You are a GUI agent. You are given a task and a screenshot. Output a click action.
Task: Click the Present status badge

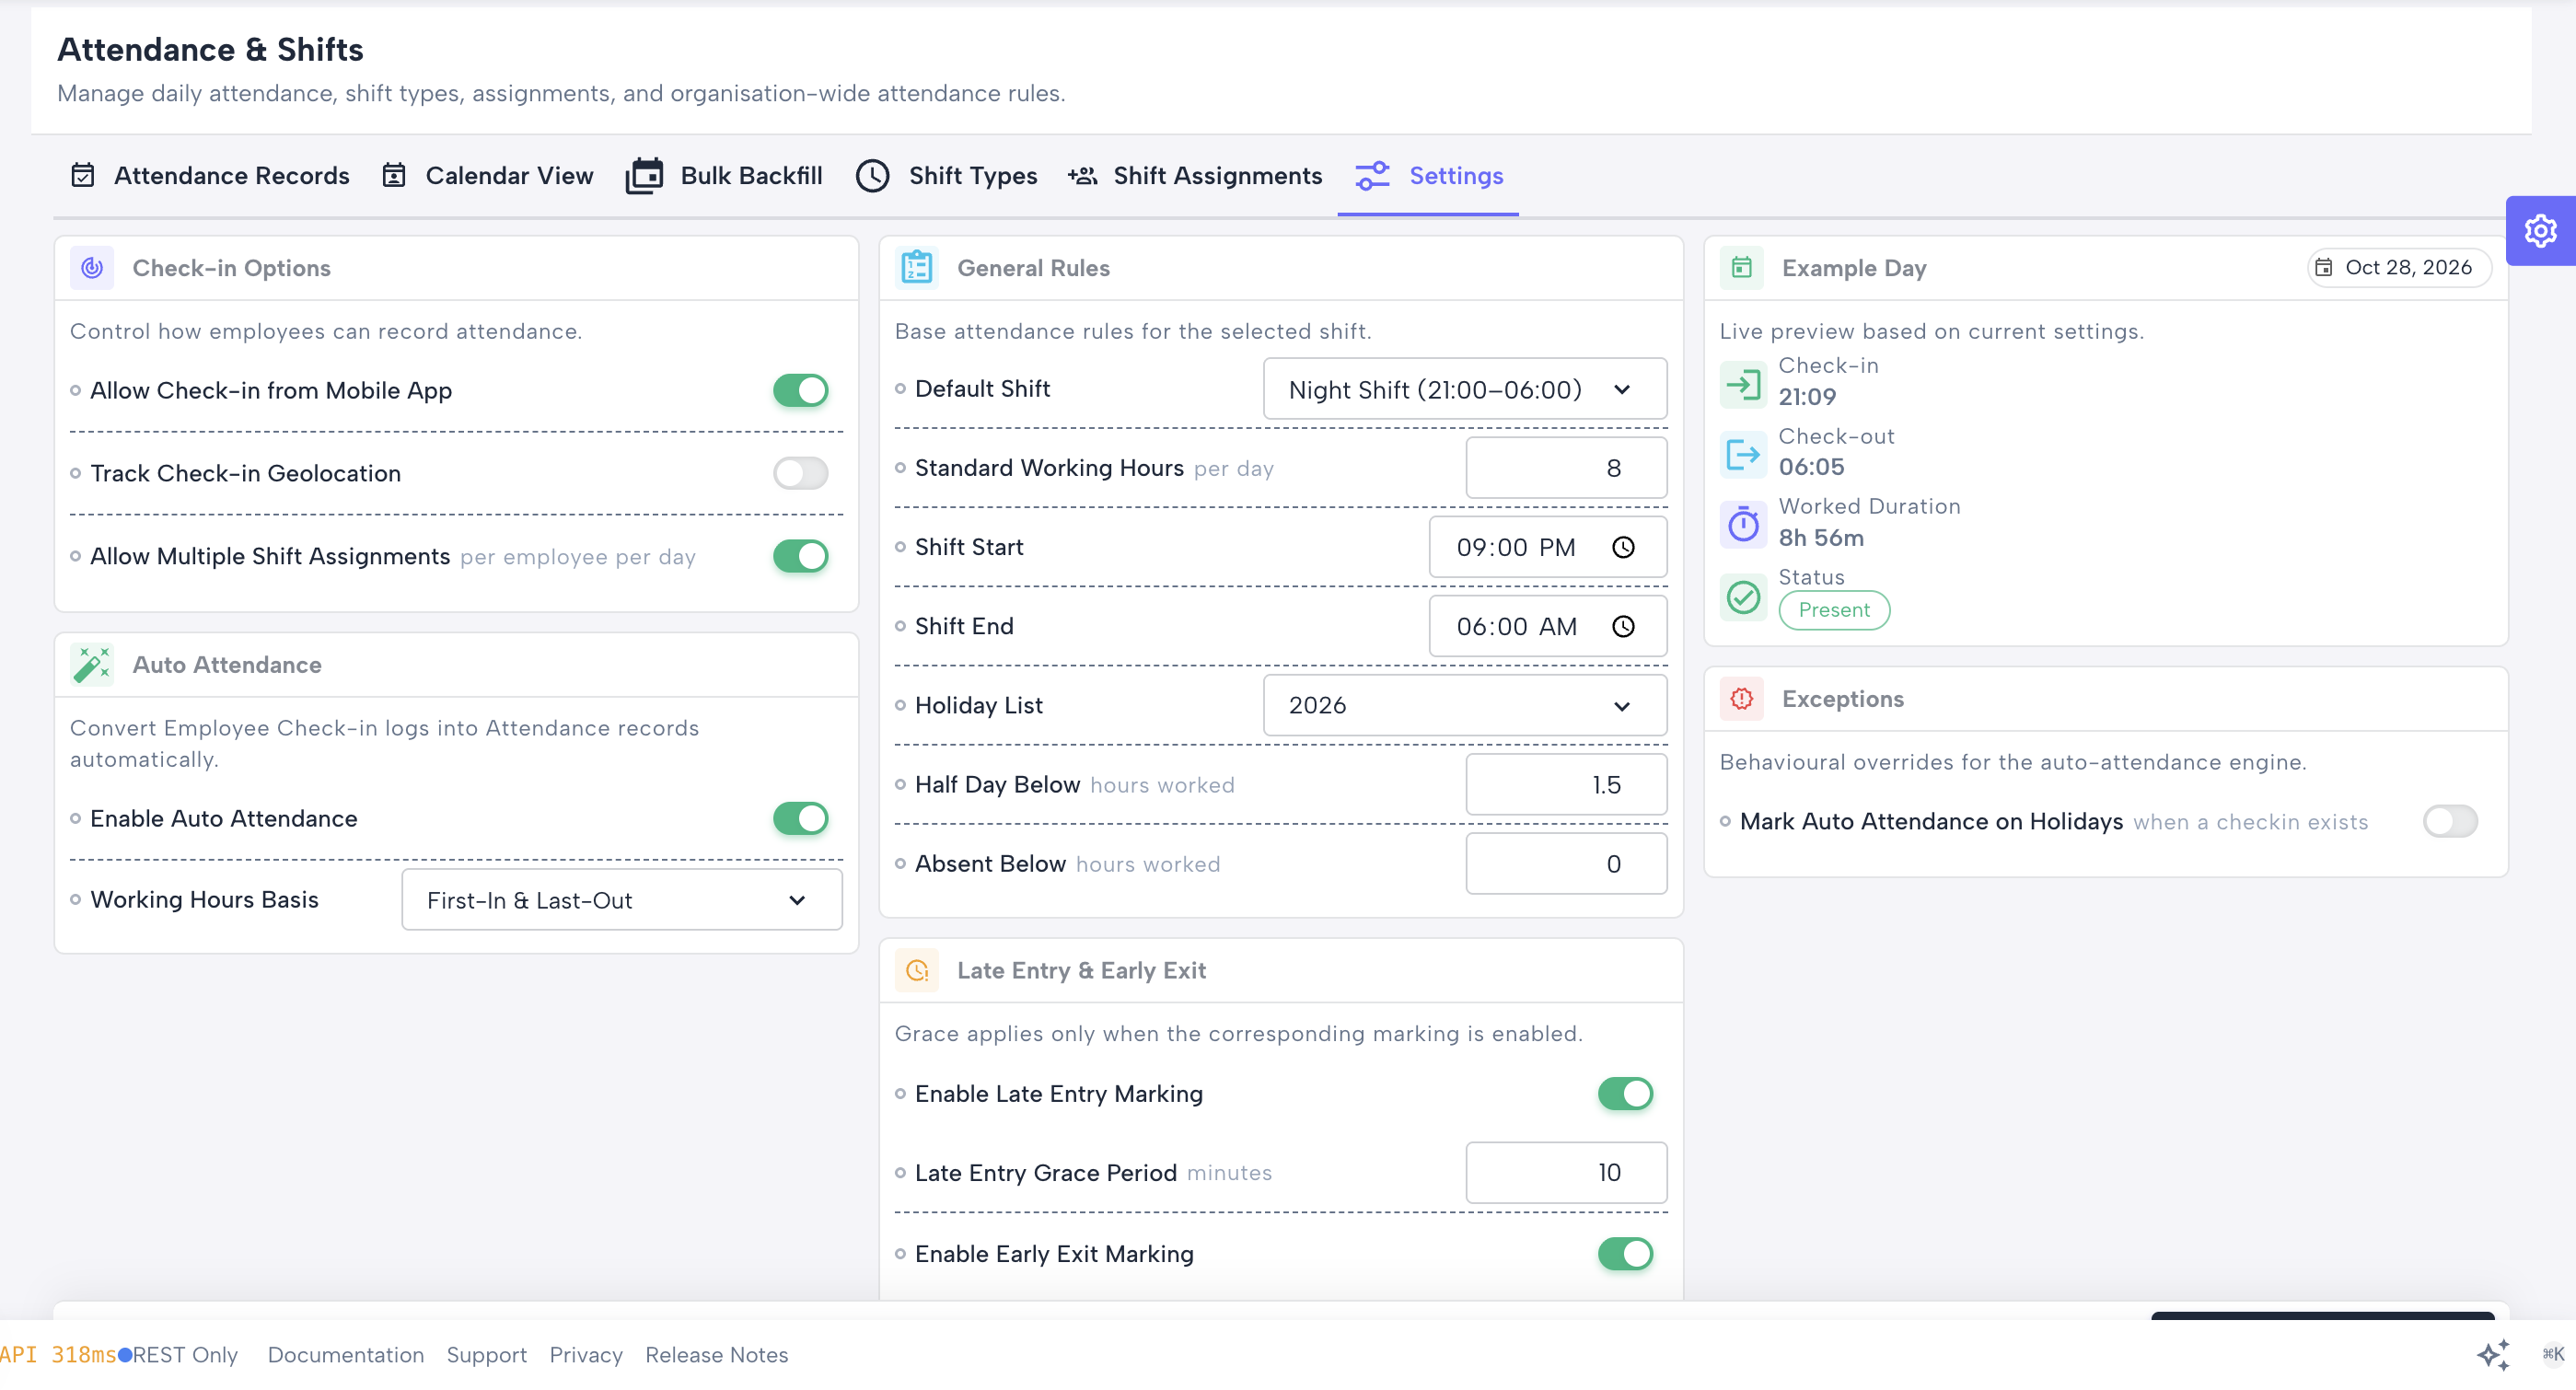pos(1834,610)
